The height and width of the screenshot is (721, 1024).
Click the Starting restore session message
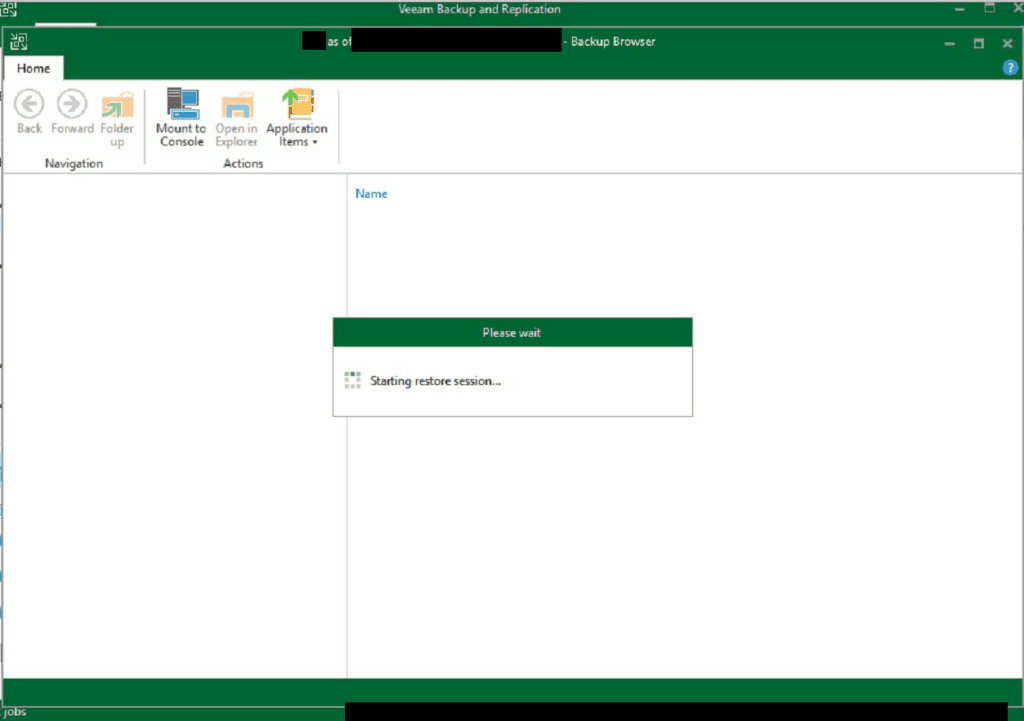click(435, 381)
